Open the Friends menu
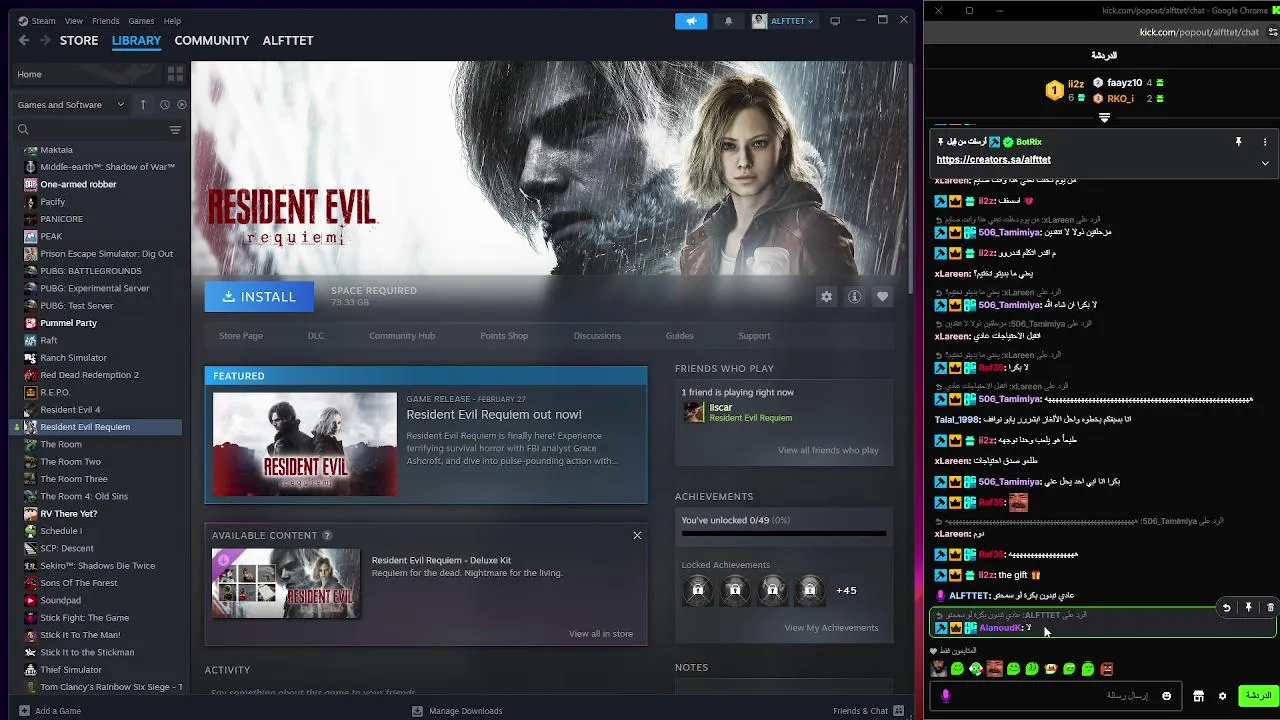The width and height of the screenshot is (1280, 720). coord(105,21)
